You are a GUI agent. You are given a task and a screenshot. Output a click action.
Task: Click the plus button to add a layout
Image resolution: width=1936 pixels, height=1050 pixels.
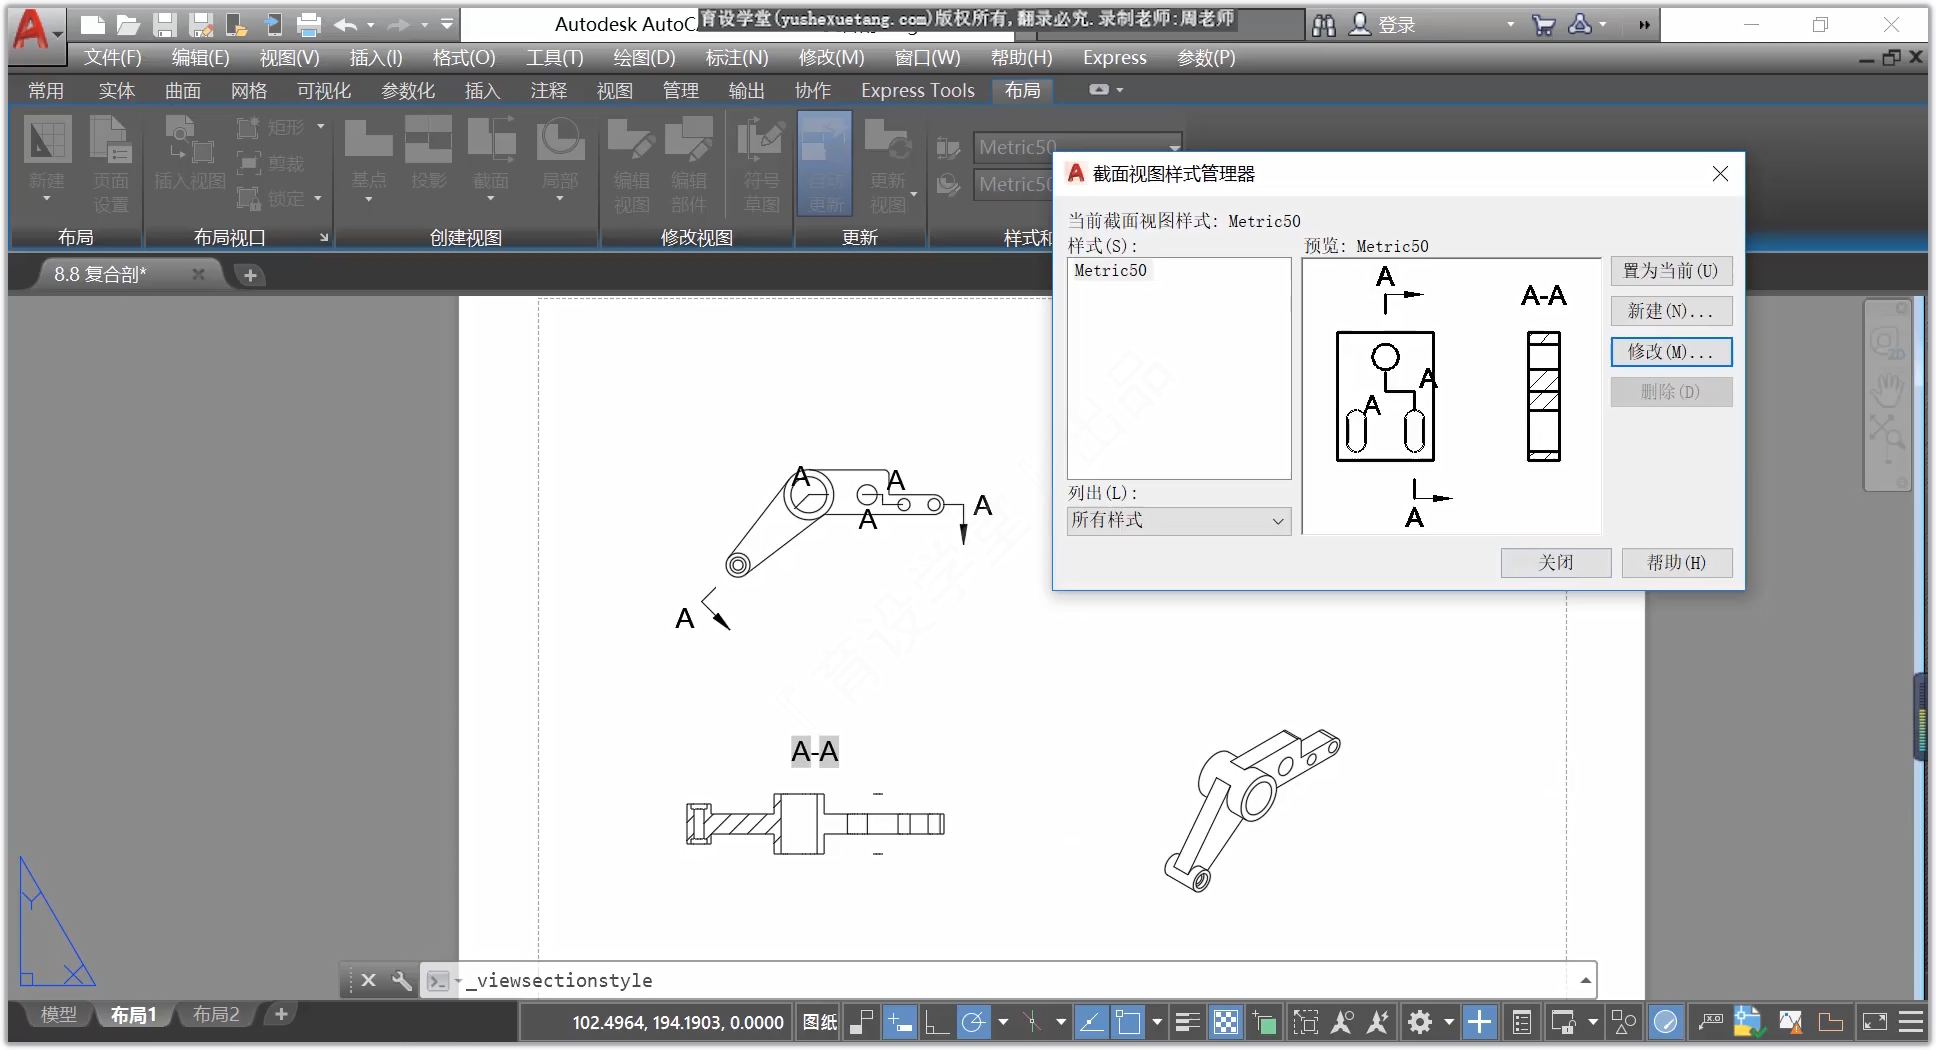281,1014
